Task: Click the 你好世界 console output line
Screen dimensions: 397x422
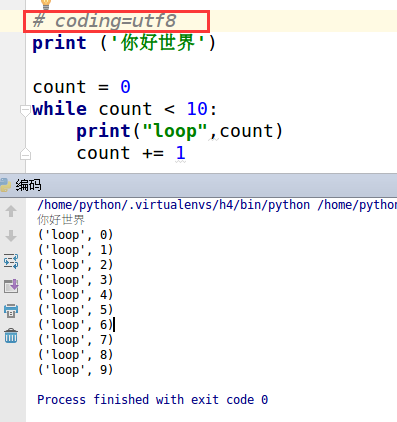Action: [x=61, y=220]
